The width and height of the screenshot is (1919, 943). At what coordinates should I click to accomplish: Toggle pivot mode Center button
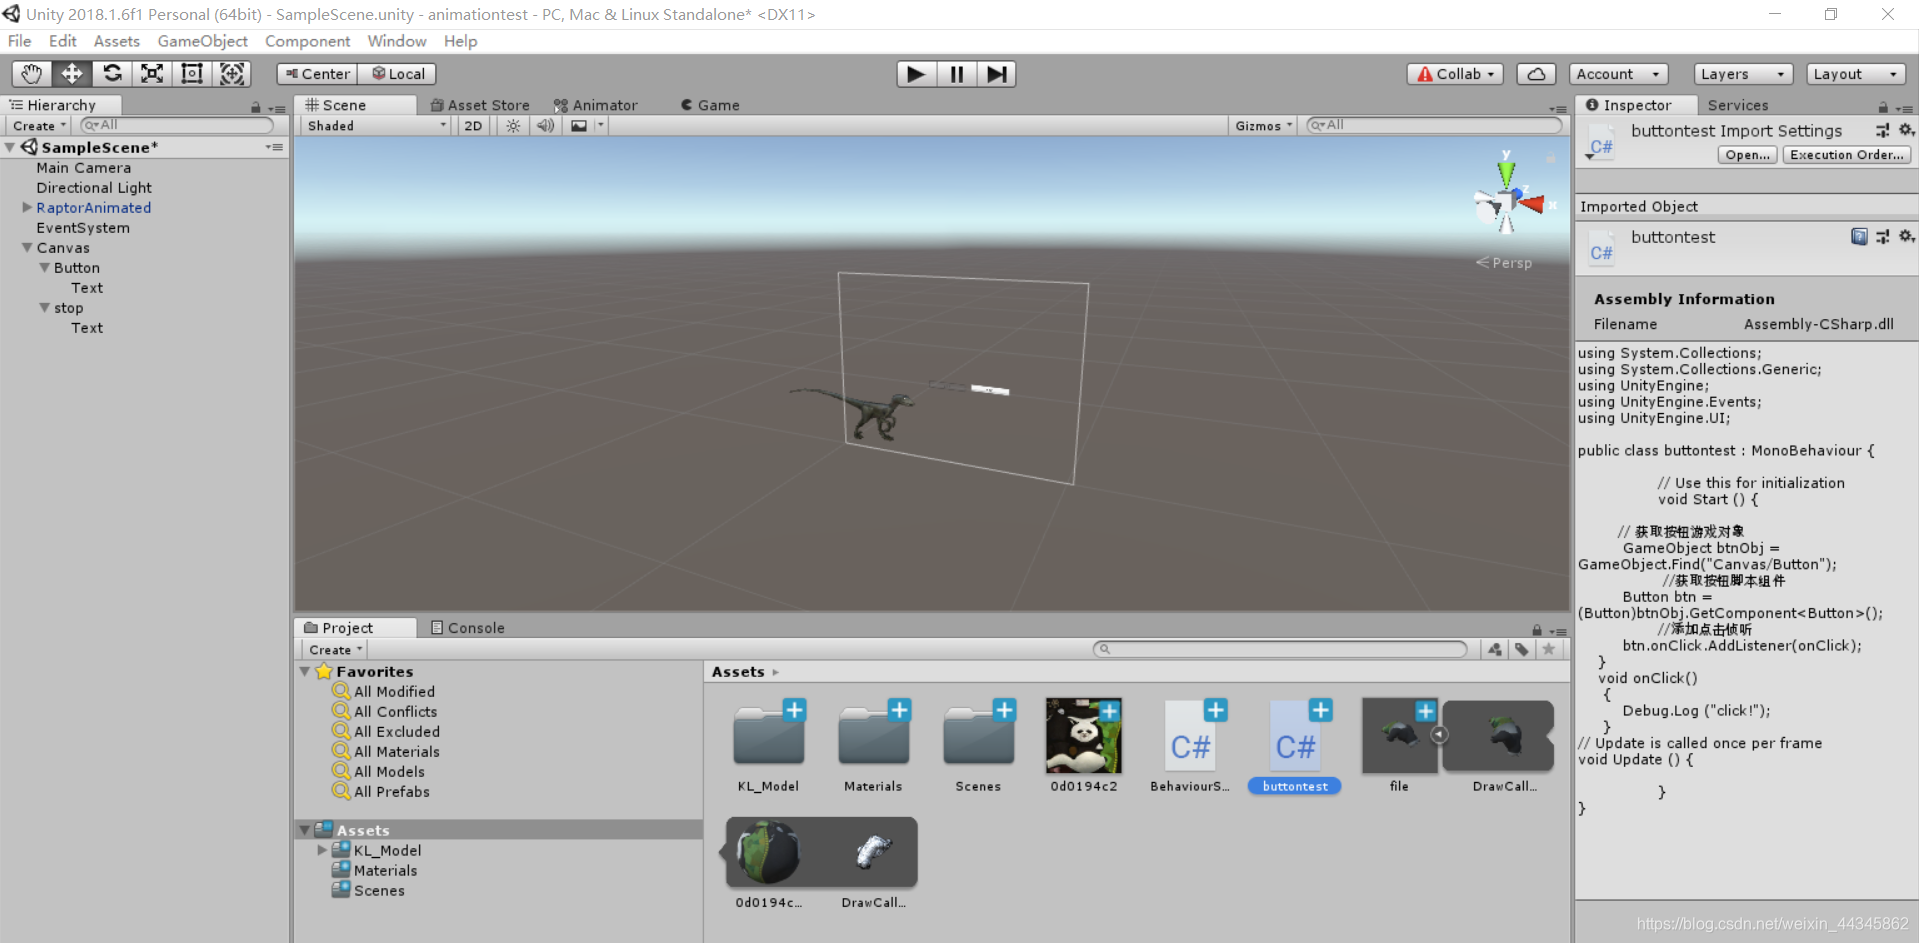(x=317, y=74)
